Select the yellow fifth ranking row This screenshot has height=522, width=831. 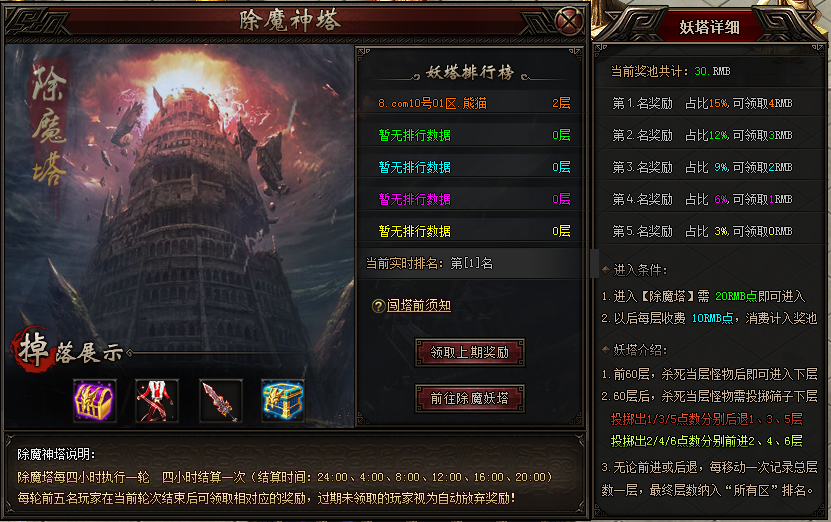pos(470,231)
